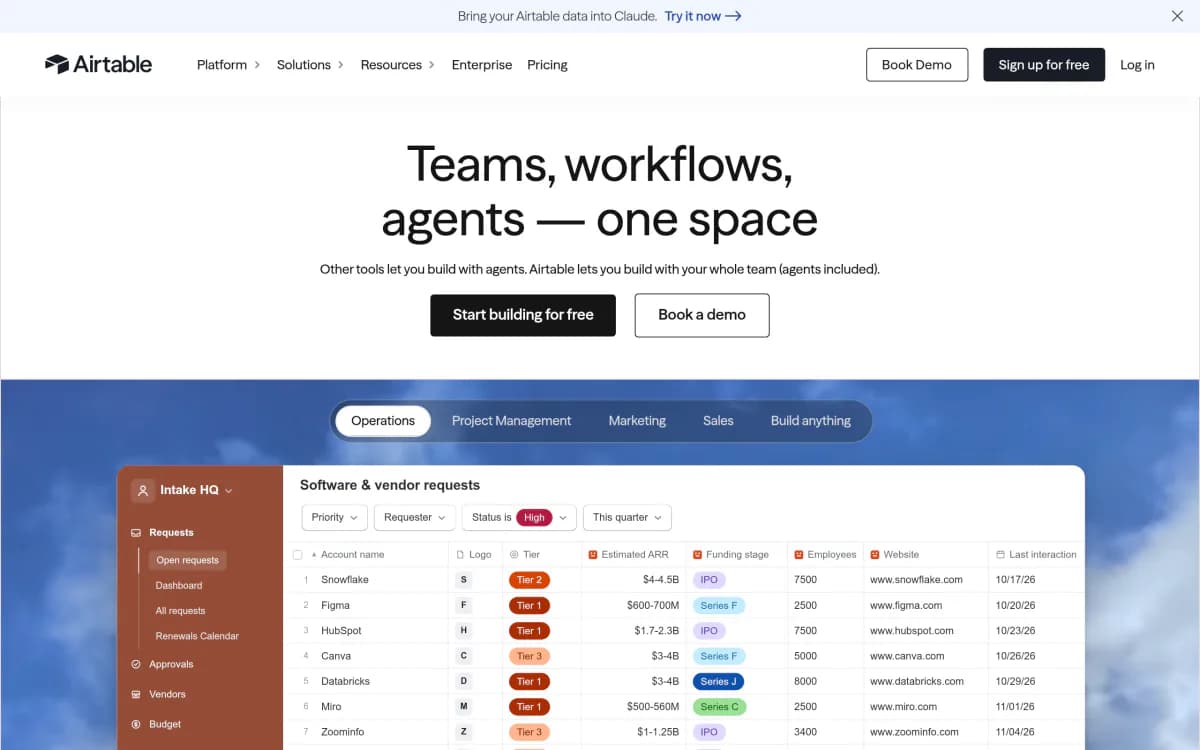Click the Intake HQ person avatar icon
The width and height of the screenshot is (1200, 750).
tap(143, 490)
